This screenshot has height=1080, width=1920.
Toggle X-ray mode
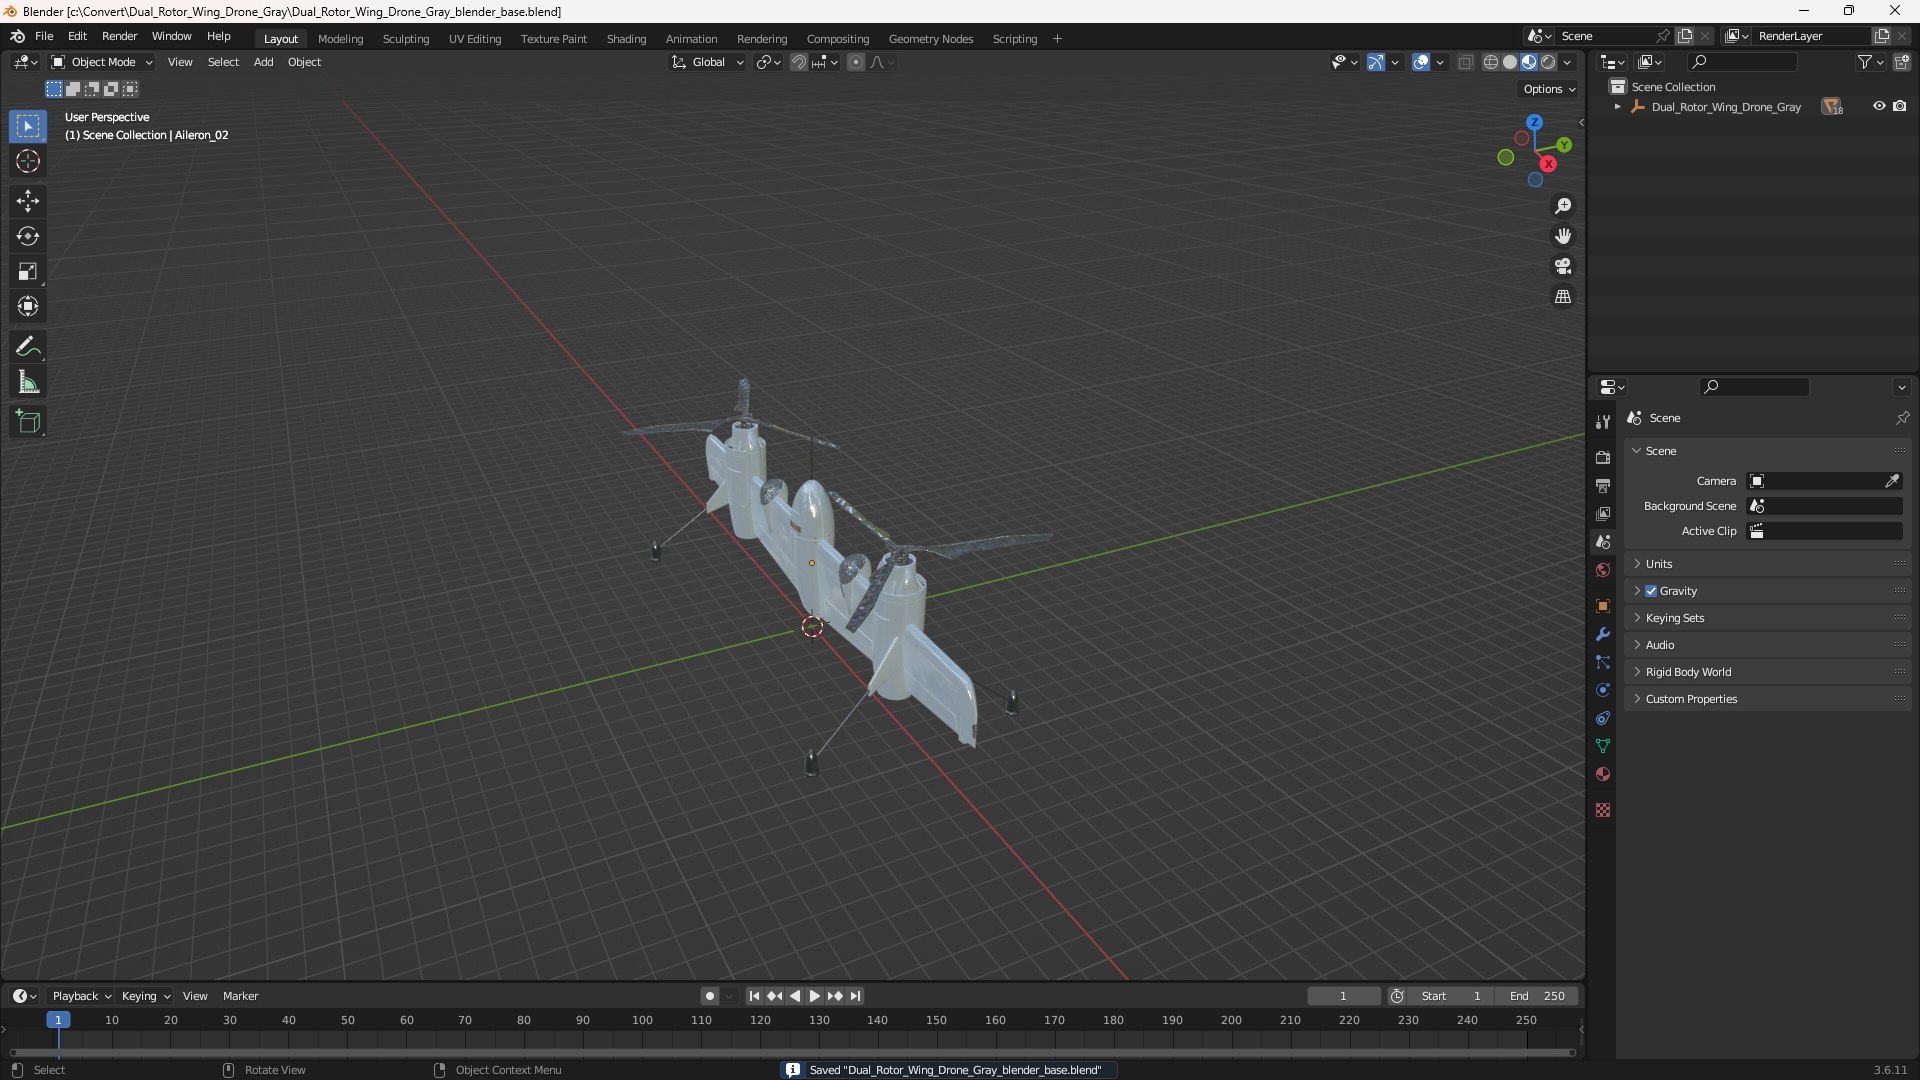pos(1465,62)
